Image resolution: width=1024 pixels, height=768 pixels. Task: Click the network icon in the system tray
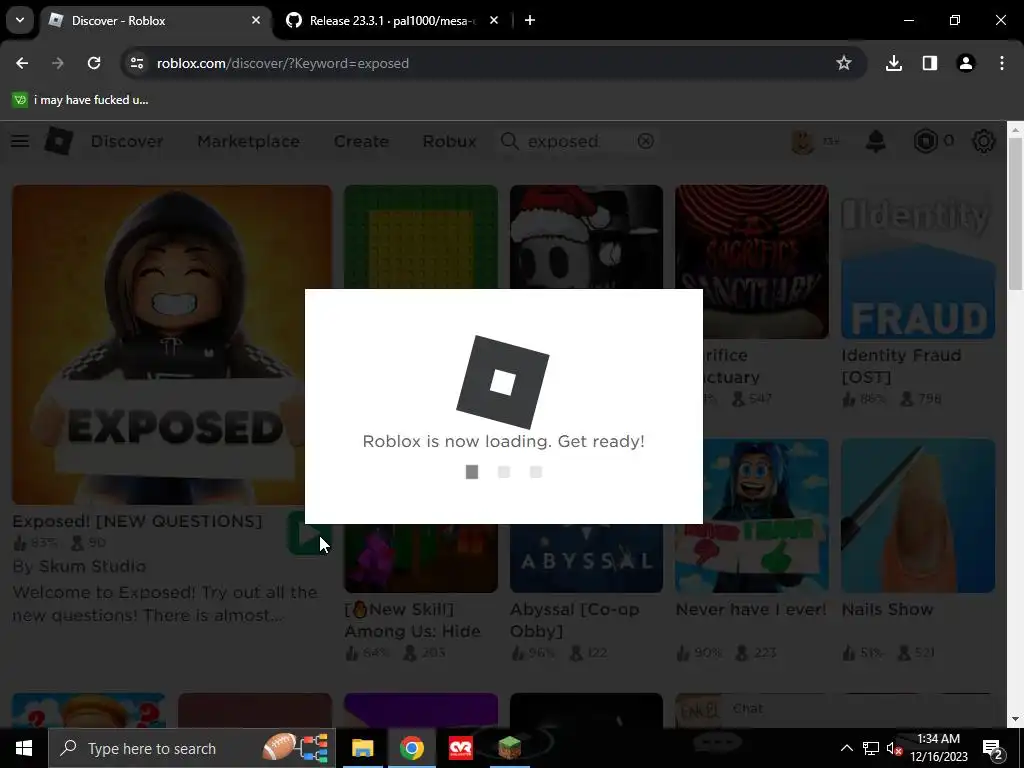[871, 748]
